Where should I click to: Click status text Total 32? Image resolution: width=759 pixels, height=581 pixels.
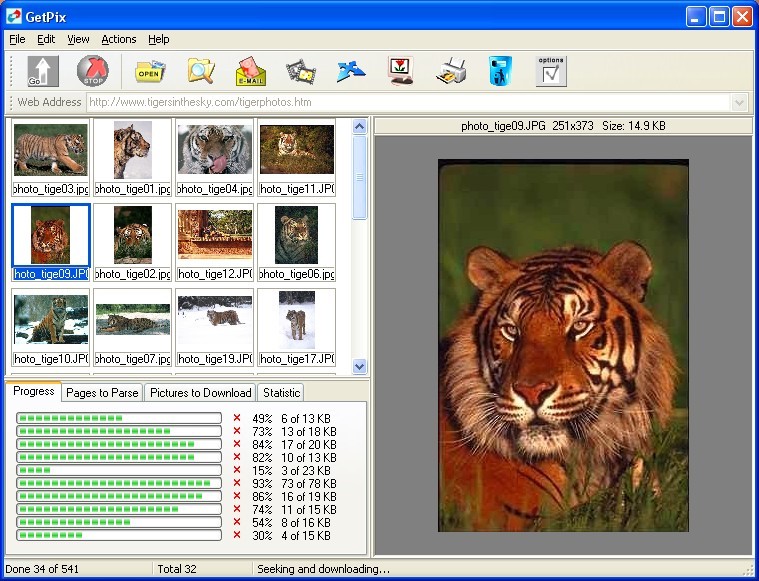tap(177, 569)
